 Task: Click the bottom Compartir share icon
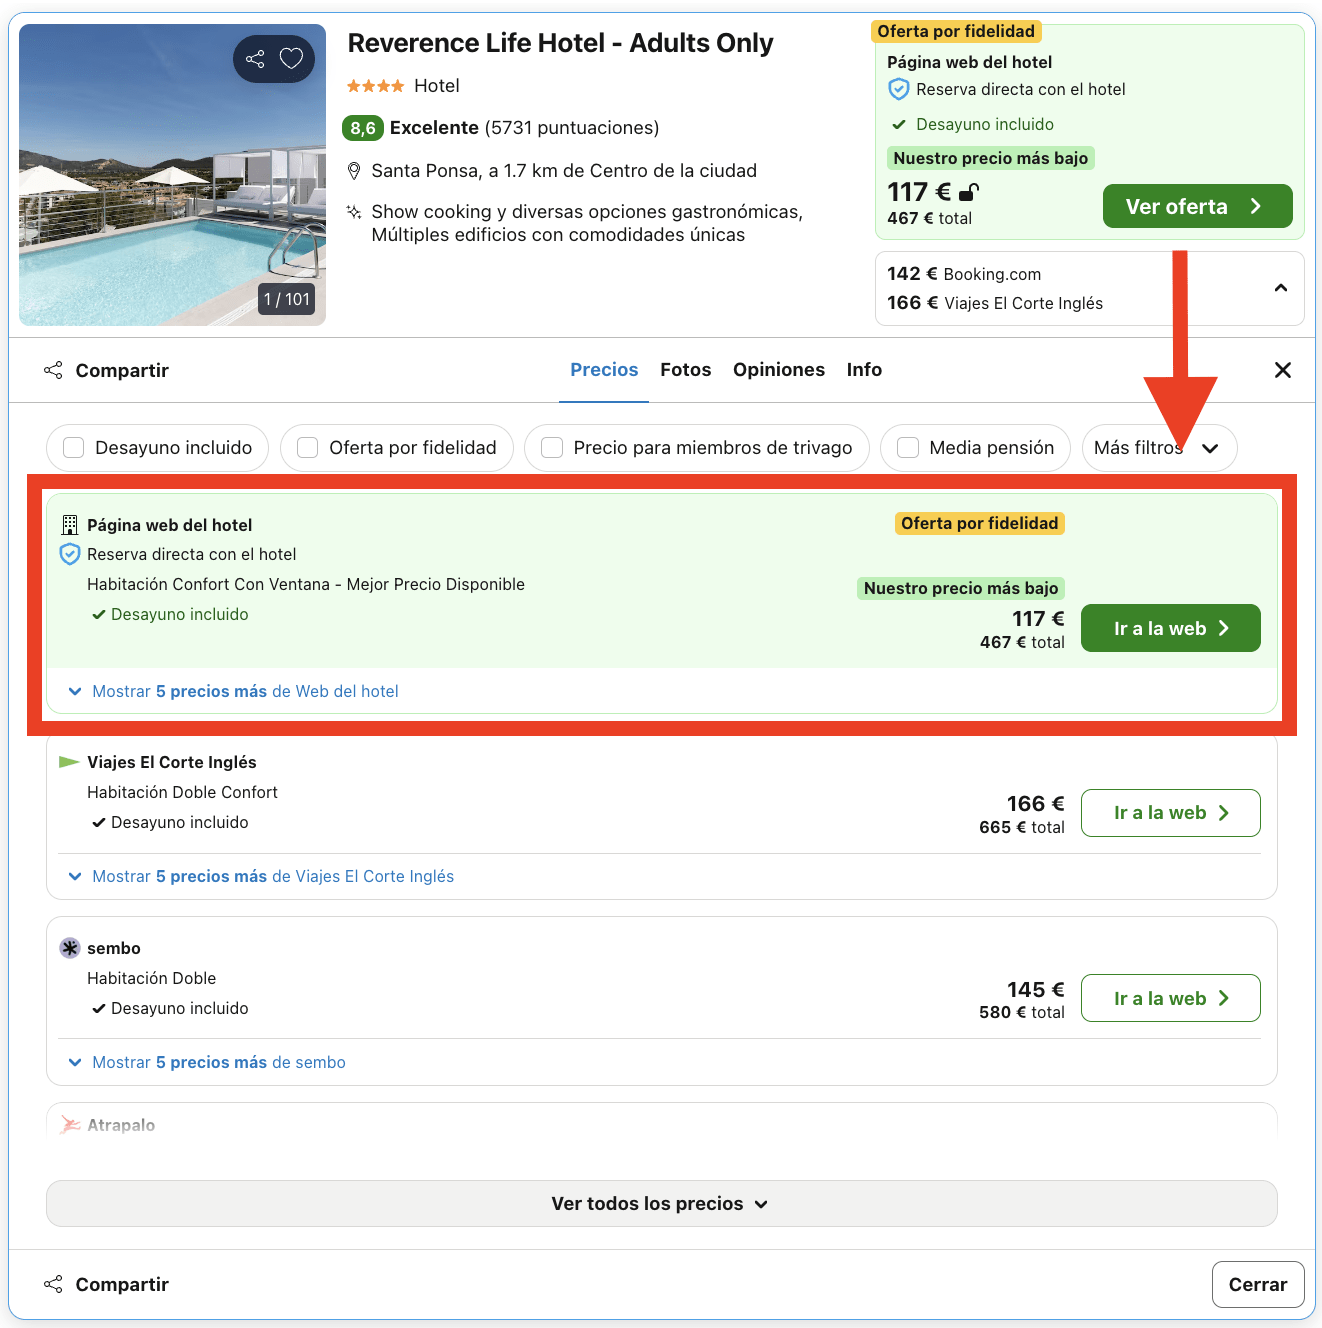53,1284
